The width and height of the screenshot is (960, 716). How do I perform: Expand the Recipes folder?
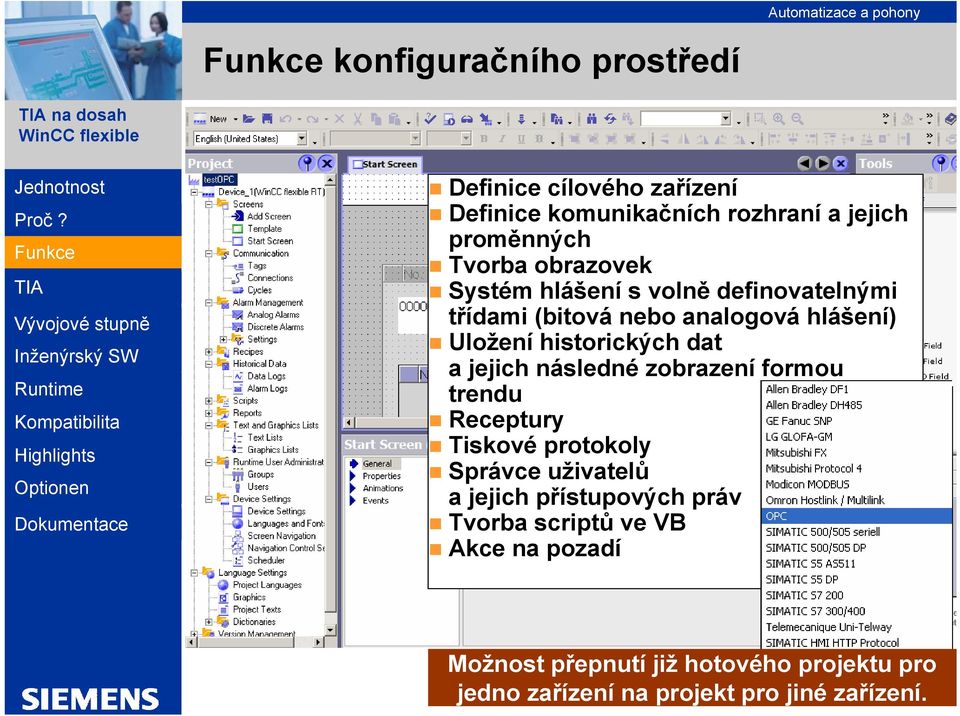pos(209,352)
